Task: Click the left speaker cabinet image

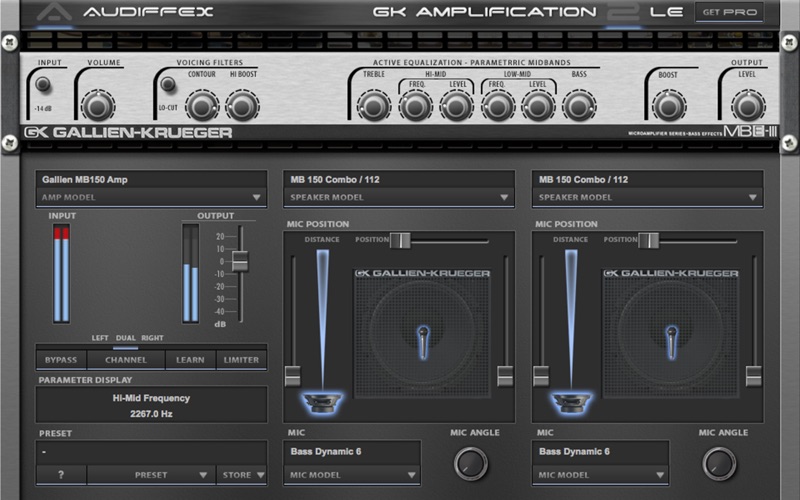Action: click(422, 334)
